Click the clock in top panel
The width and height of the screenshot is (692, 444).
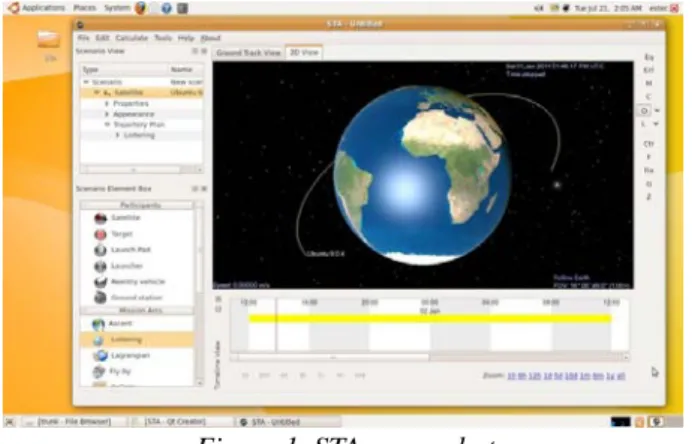[x=608, y=8]
